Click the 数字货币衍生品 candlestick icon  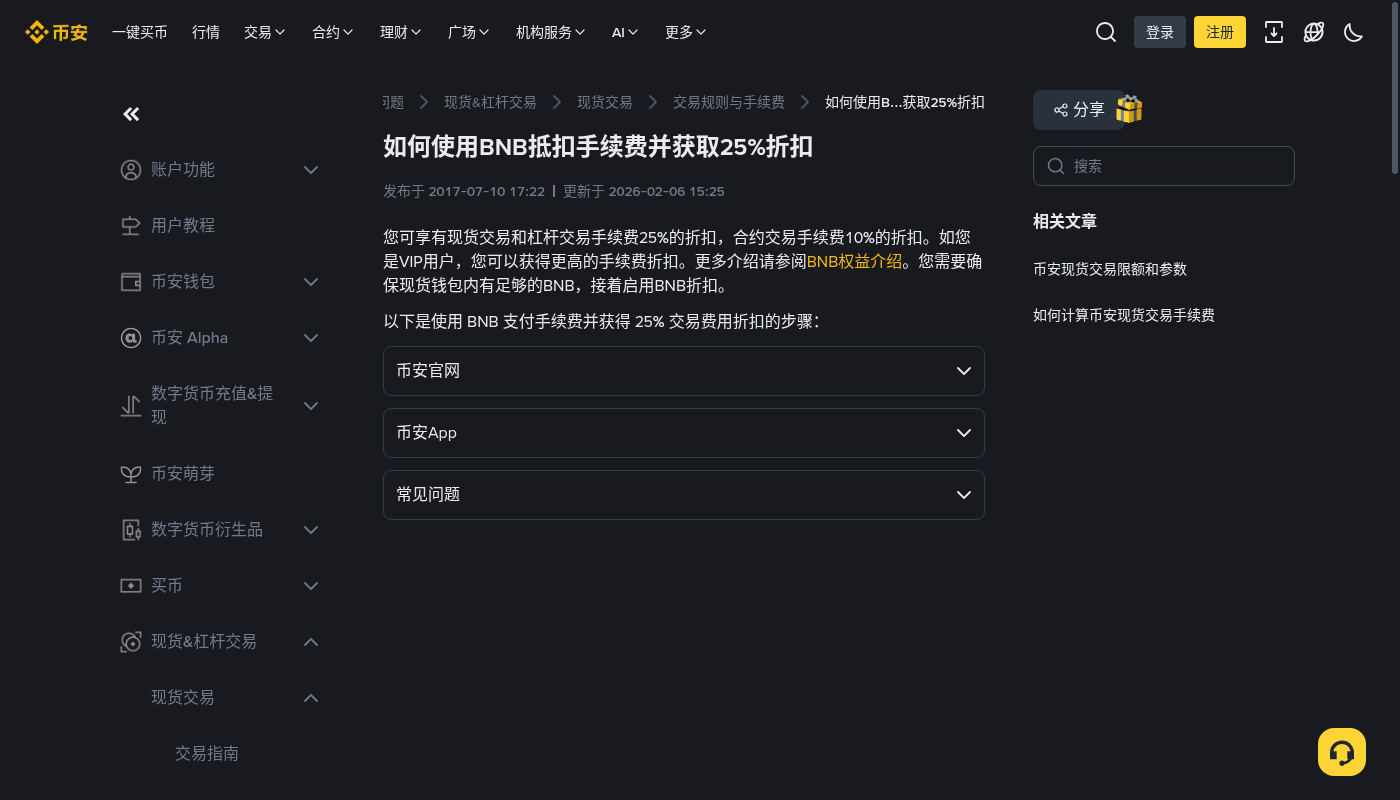coord(131,530)
